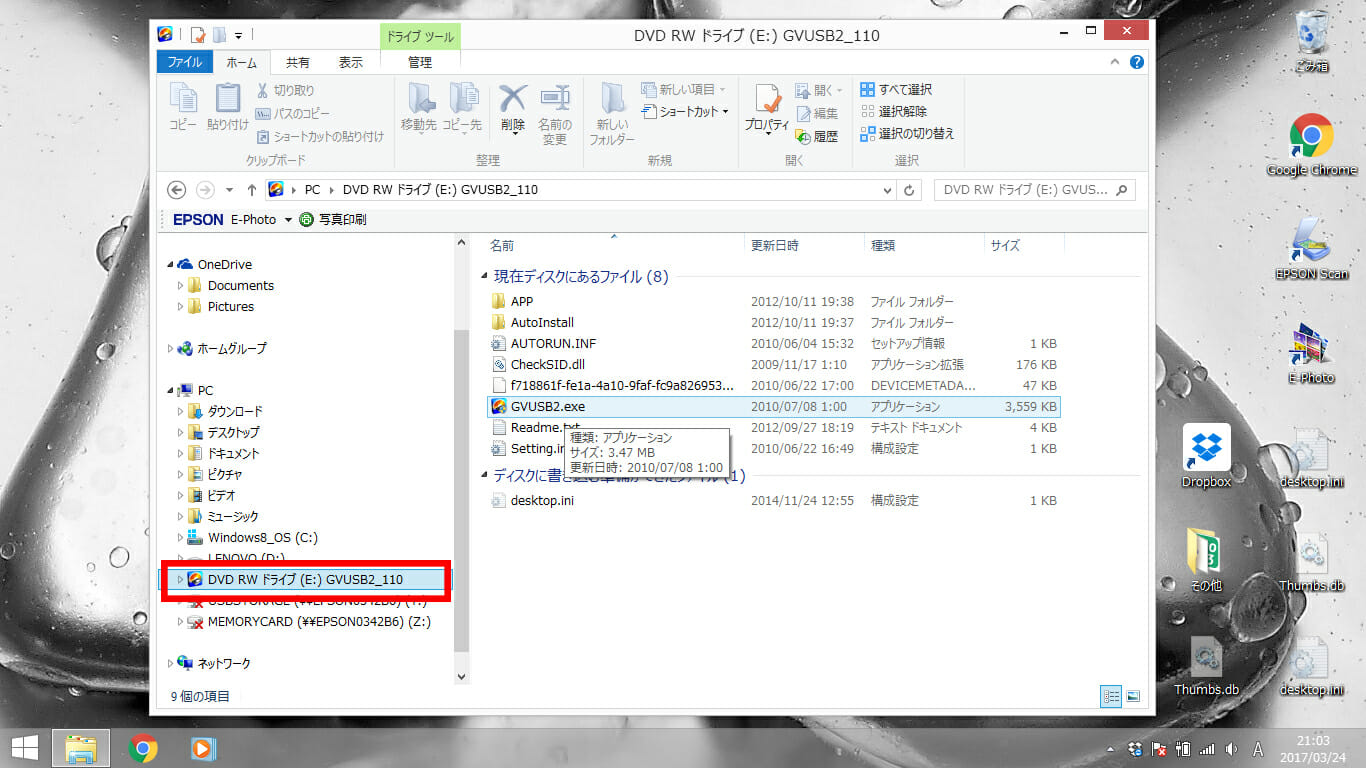Open the address bar history dropdown
The height and width of the screenshot is (768, 1366).
point(889,190)
